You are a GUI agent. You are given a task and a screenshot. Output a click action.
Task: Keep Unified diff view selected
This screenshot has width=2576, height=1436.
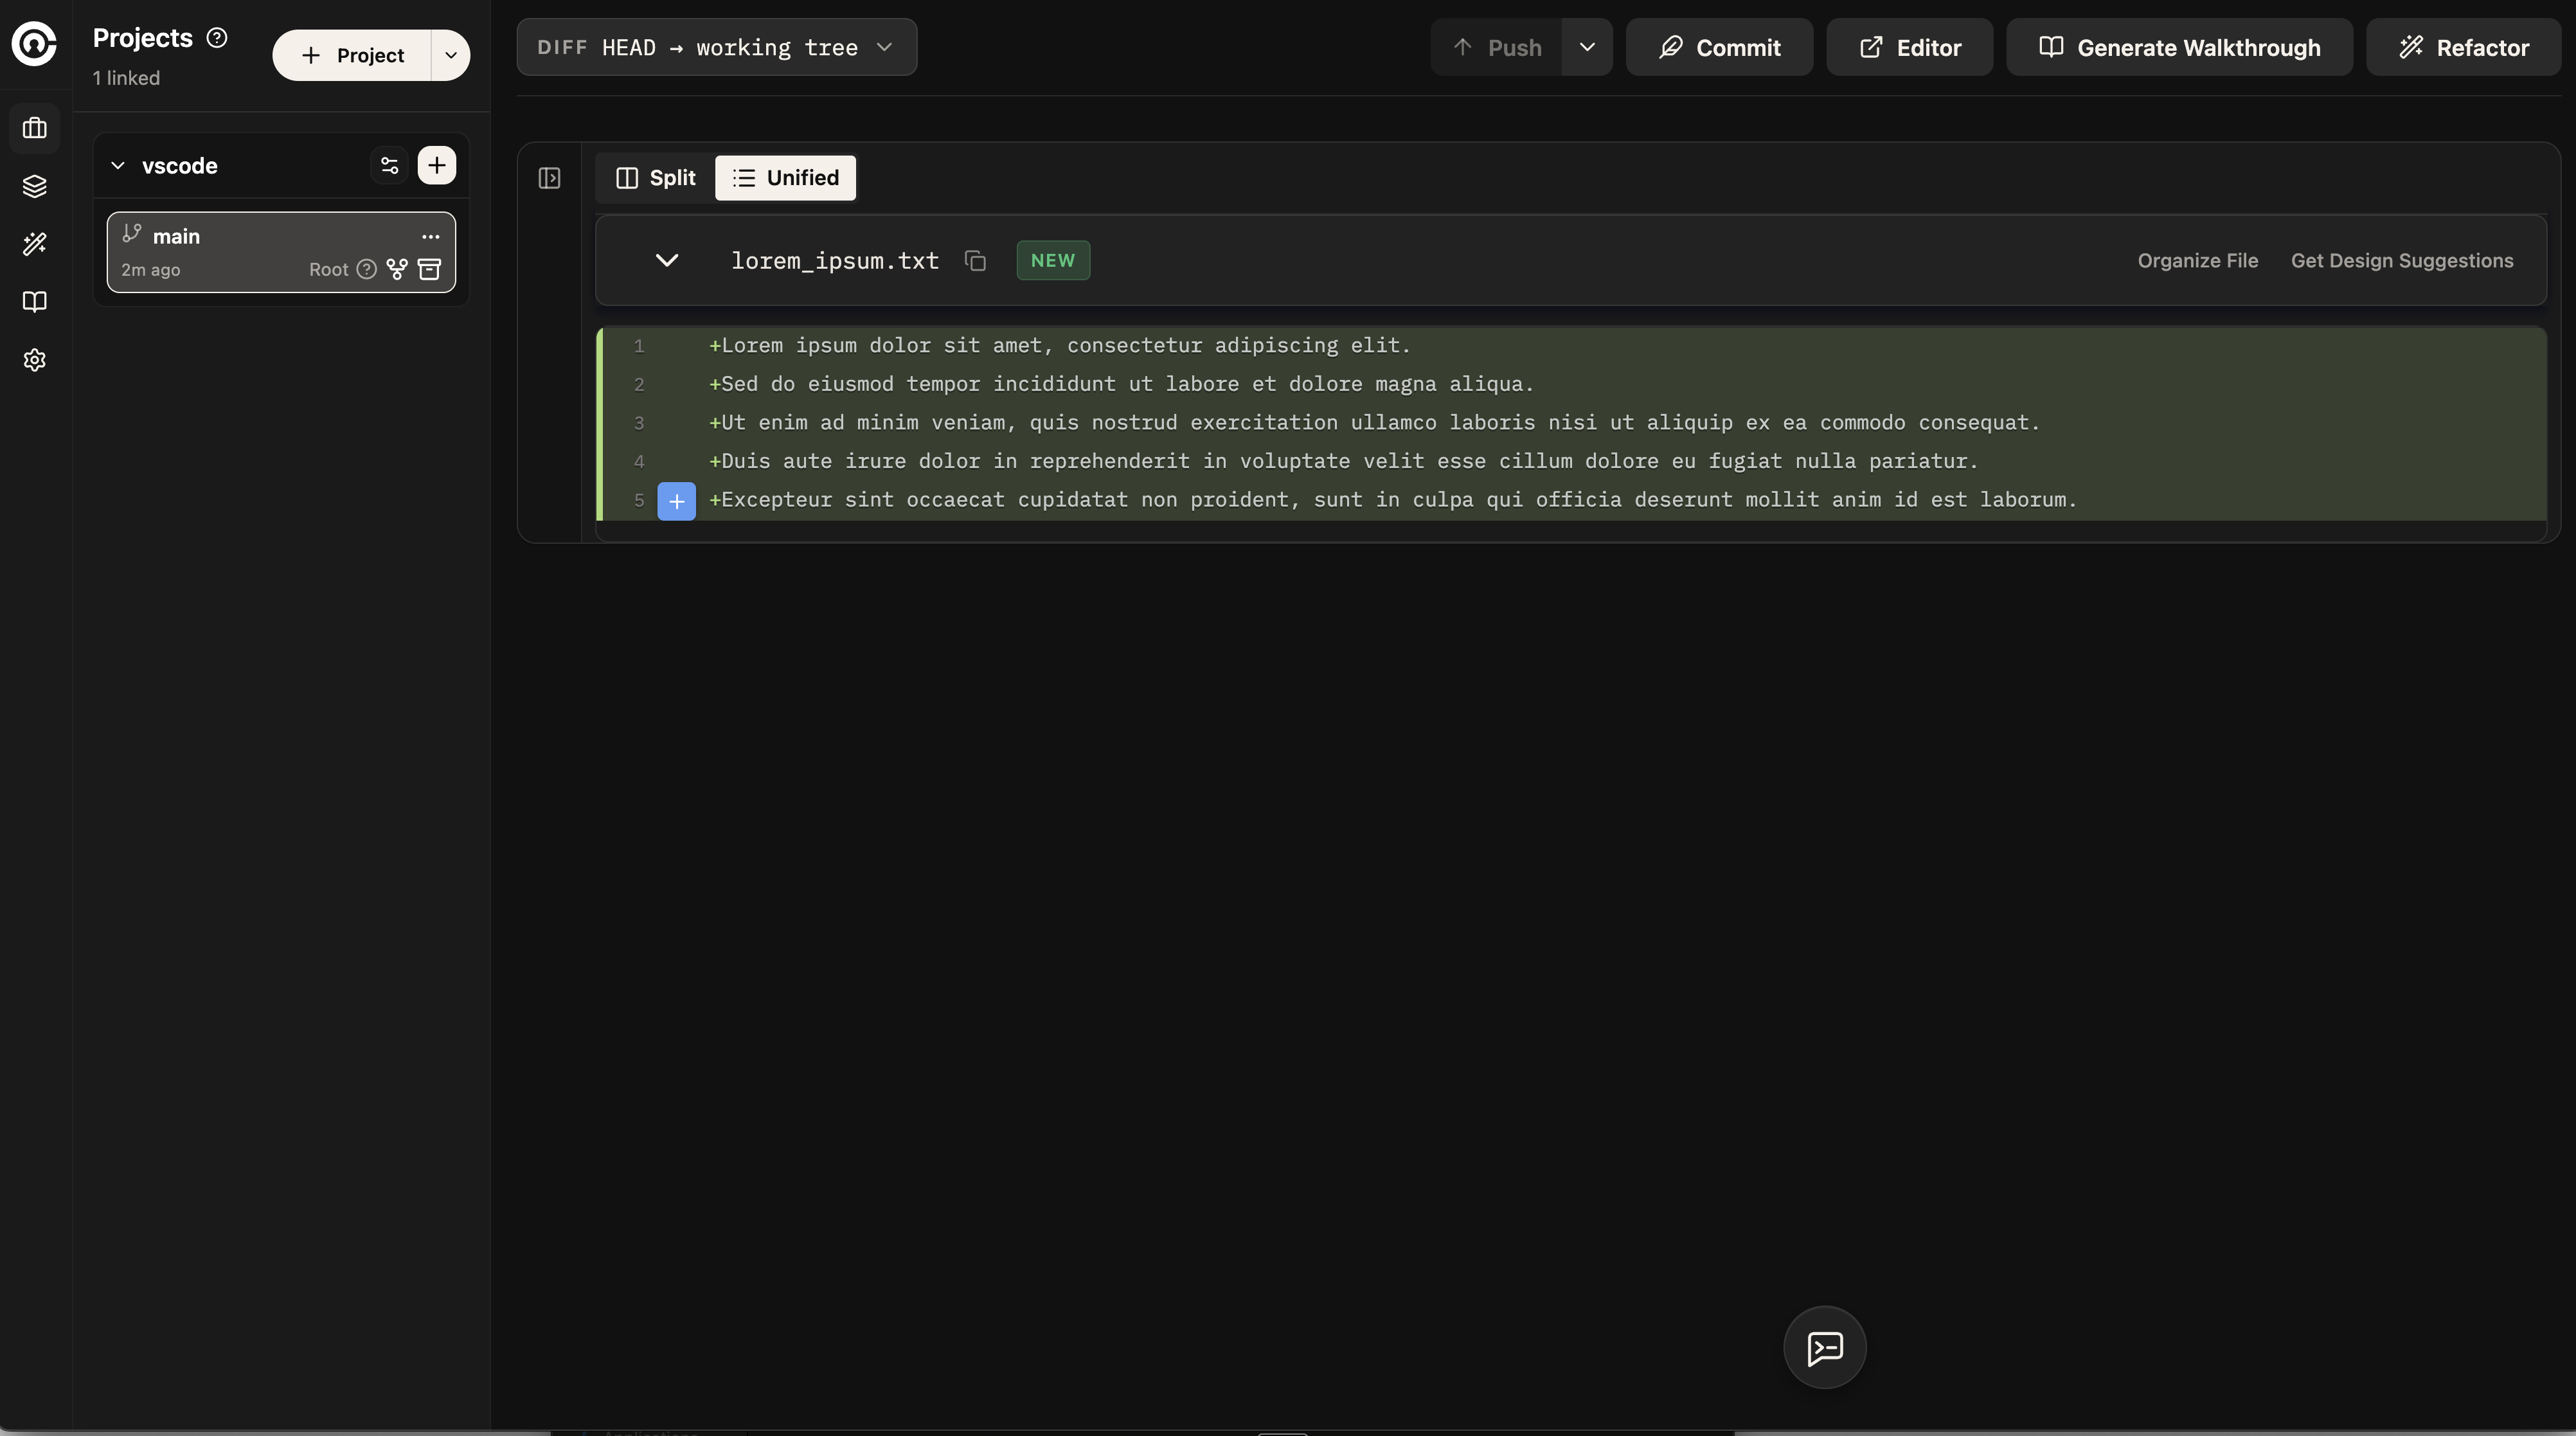(x=785, y=178)
